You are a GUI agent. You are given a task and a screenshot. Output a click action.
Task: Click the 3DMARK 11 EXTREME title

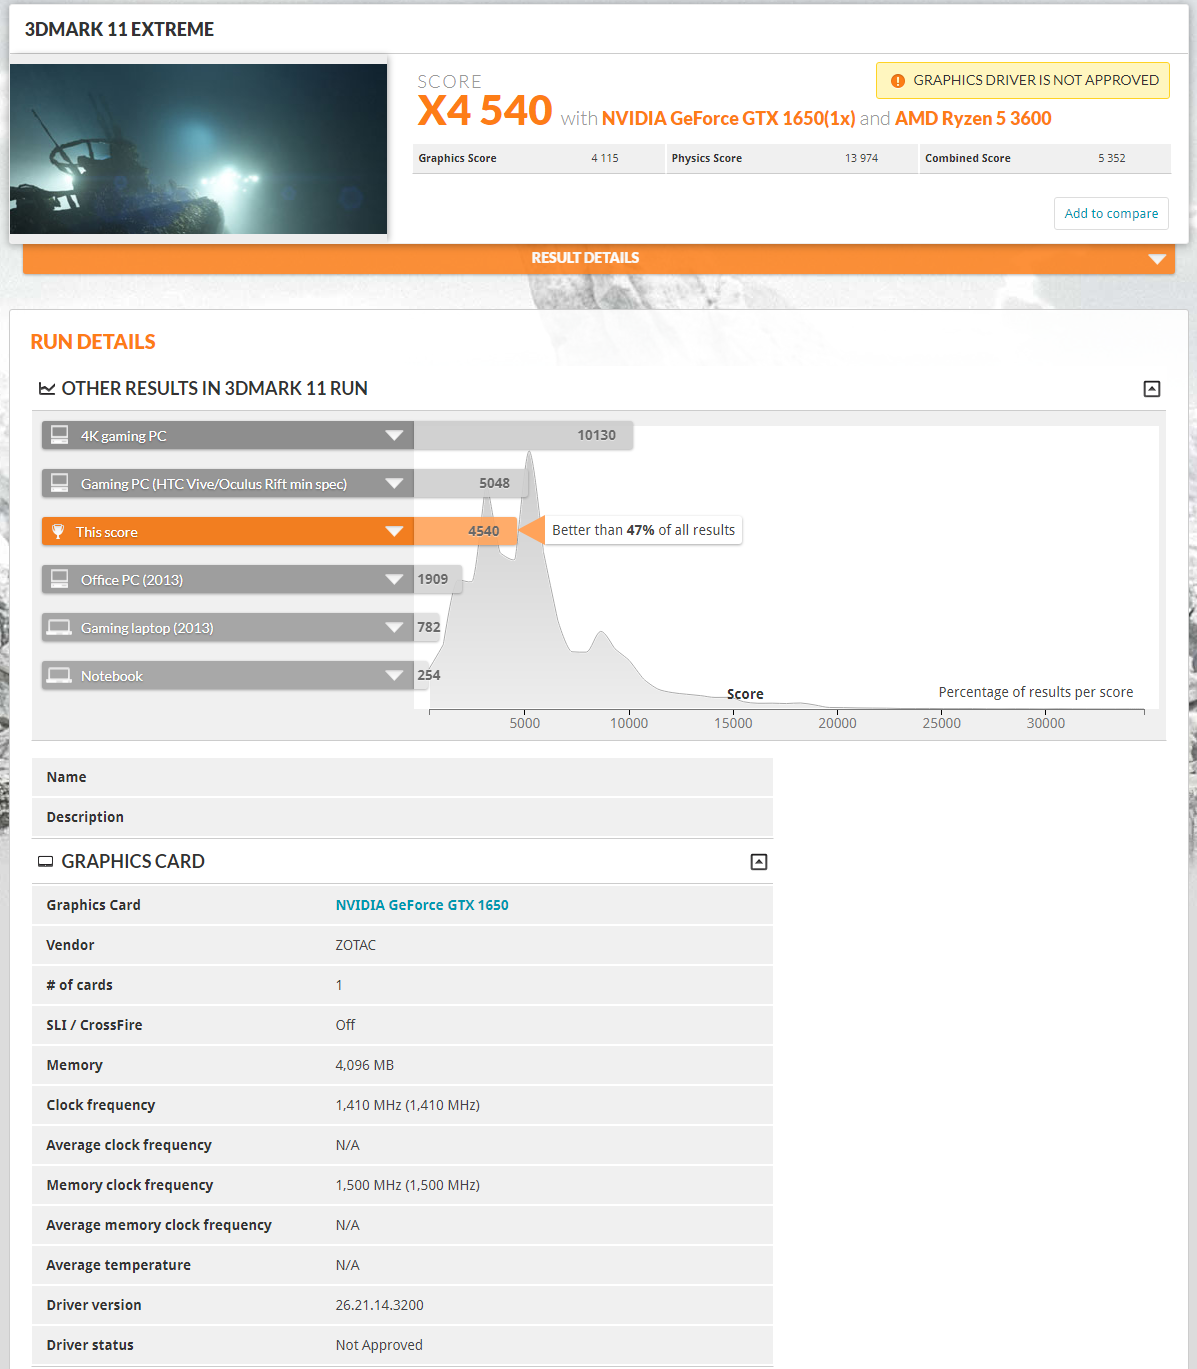pyautogui.click(x=119, y=29)
